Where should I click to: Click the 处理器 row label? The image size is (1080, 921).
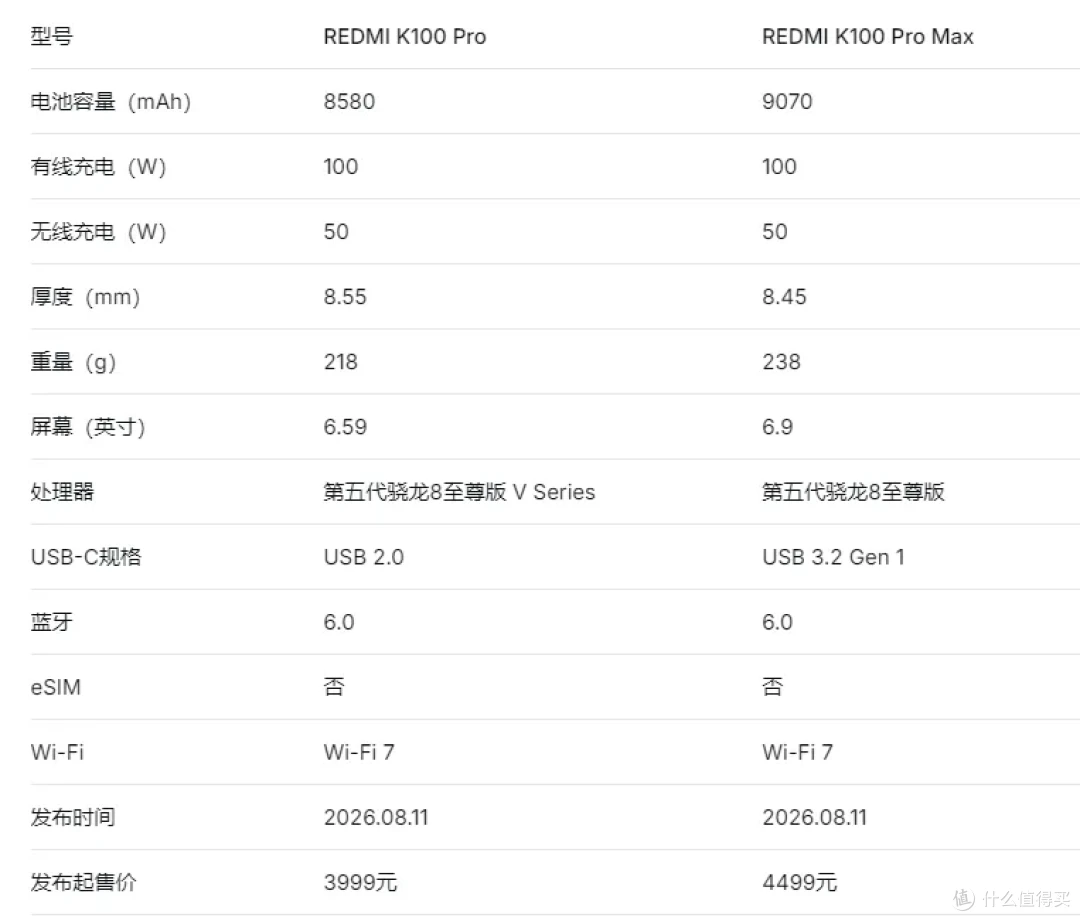tap(62, 492)
